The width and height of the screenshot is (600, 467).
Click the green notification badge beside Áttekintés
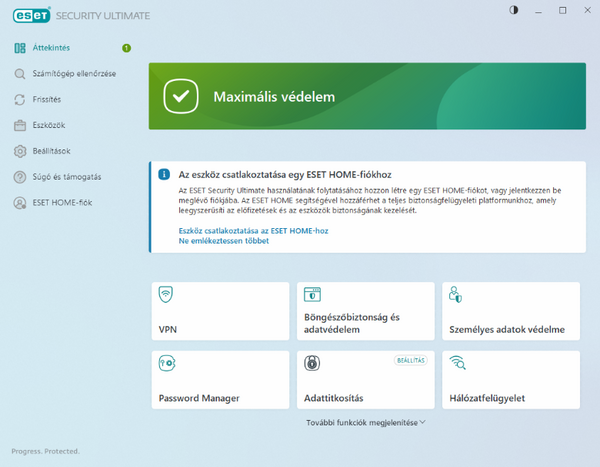127,48
